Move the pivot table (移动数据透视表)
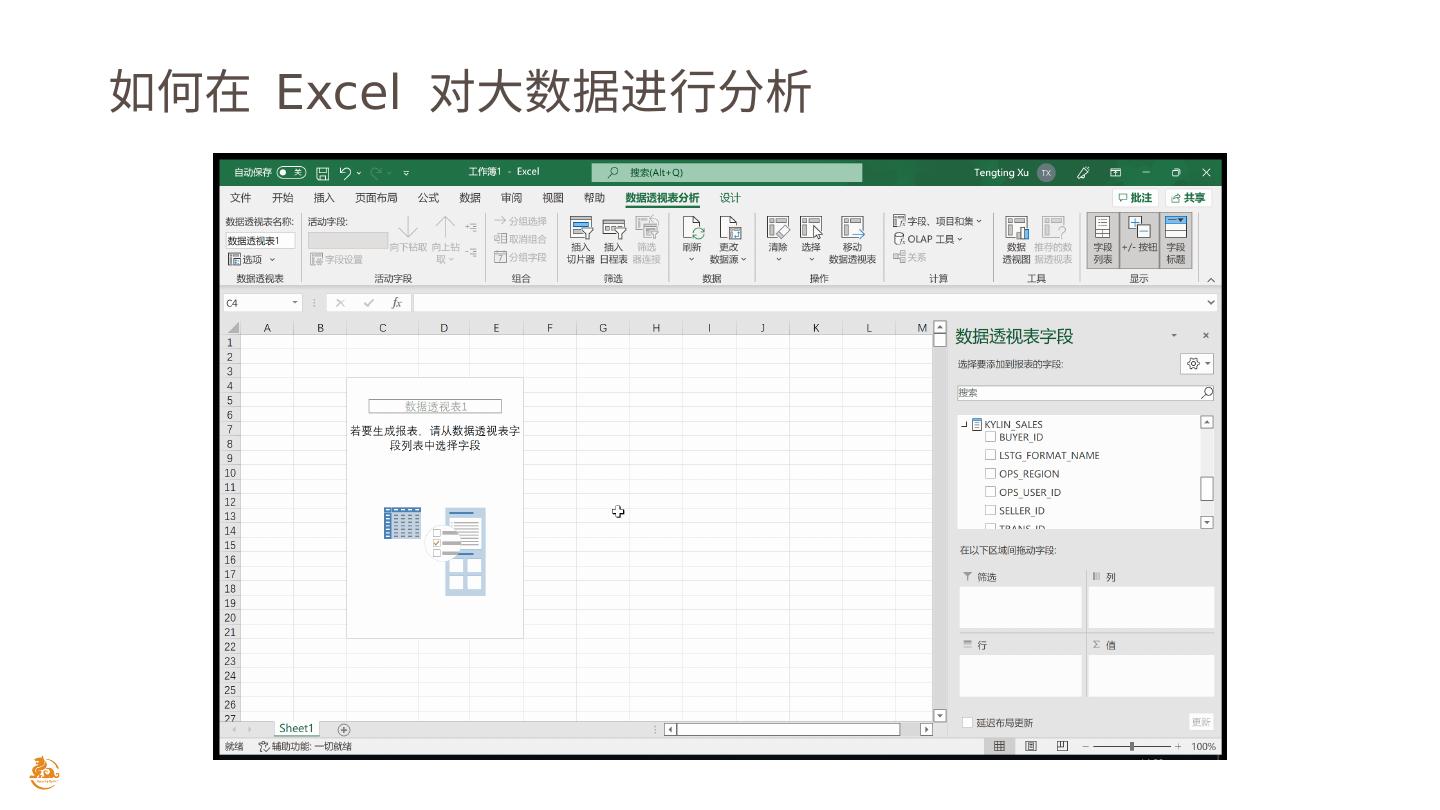This screenshot has height=810, width=1440. click(x=852, y=240)
